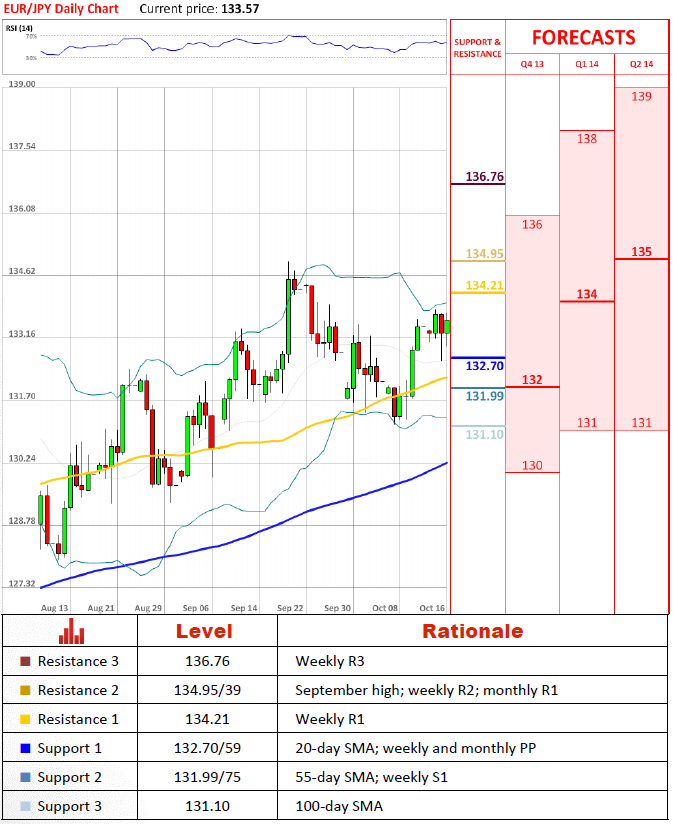Click the Support 2 steel-blue color square
The image size is (673, 824).
pyautogui.click(x=24, y=778)
